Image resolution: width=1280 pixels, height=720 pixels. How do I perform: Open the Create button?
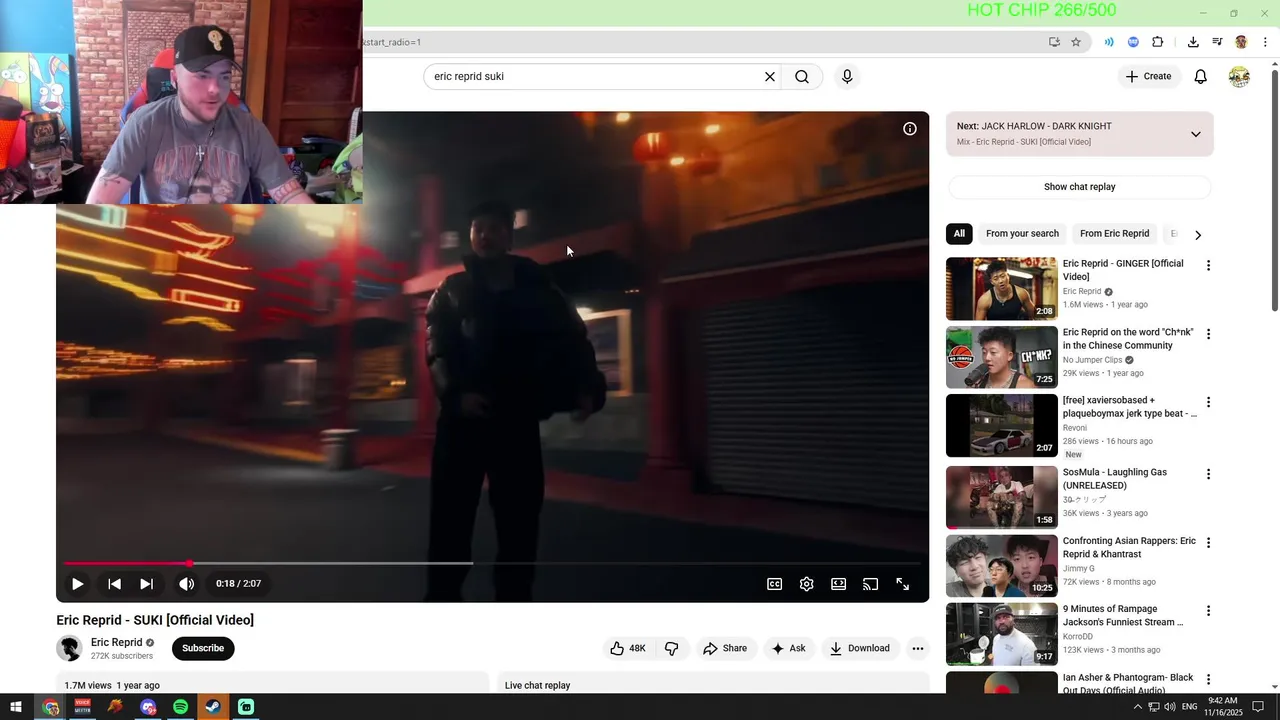click(1148, 77)
